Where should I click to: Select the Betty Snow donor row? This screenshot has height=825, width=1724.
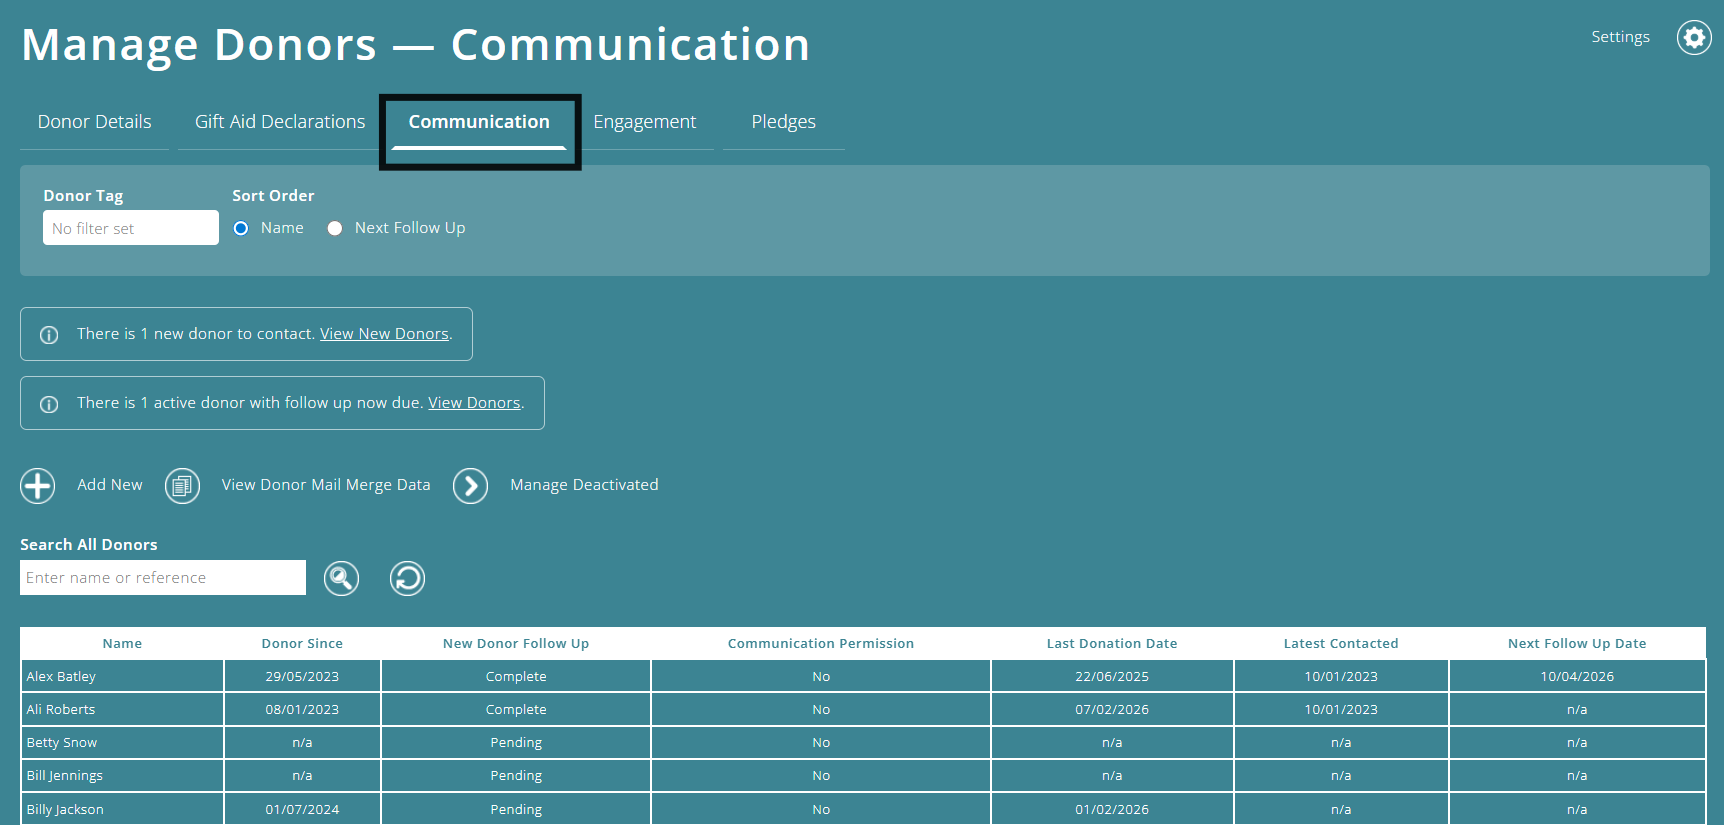[863, 743]
